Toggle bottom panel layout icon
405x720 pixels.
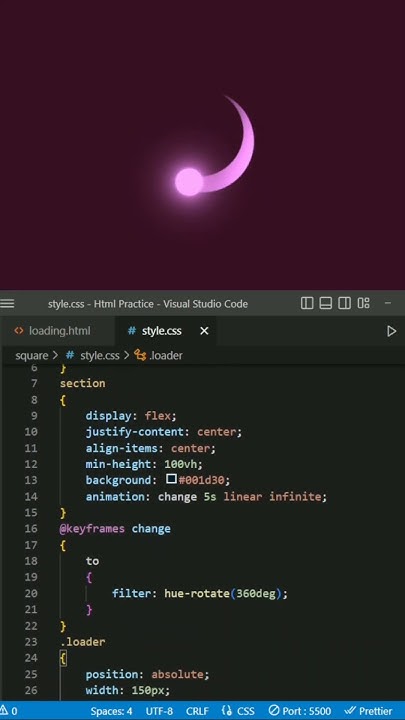[326, 303]
